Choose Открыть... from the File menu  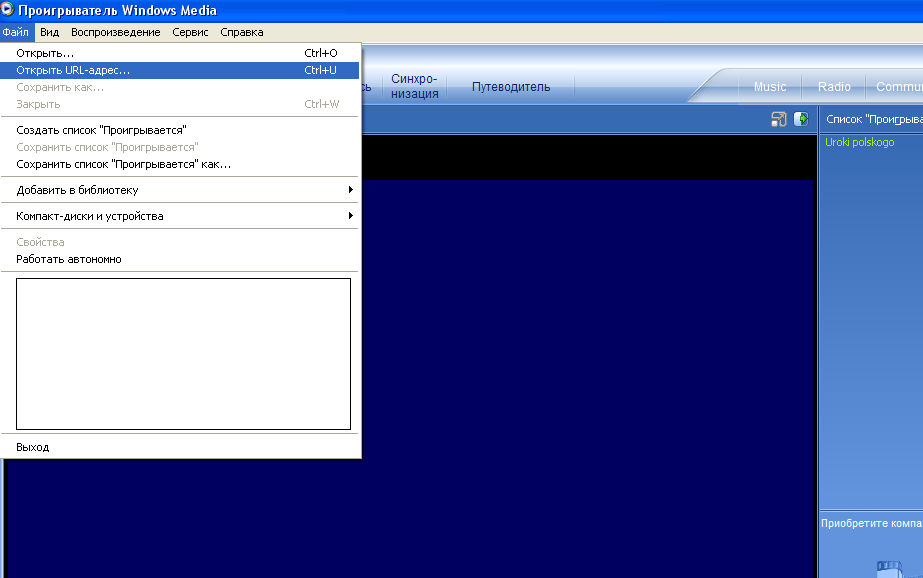[180, 53]
